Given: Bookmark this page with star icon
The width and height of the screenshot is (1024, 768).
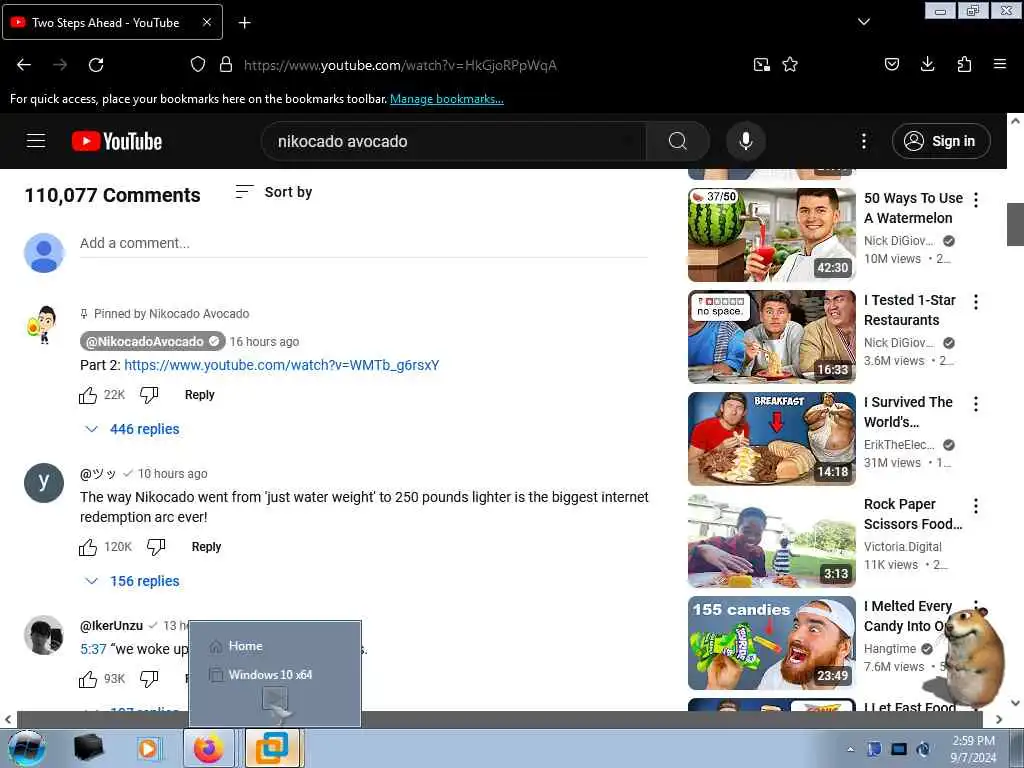Looking at the screenshot, I should pos(790,65).
